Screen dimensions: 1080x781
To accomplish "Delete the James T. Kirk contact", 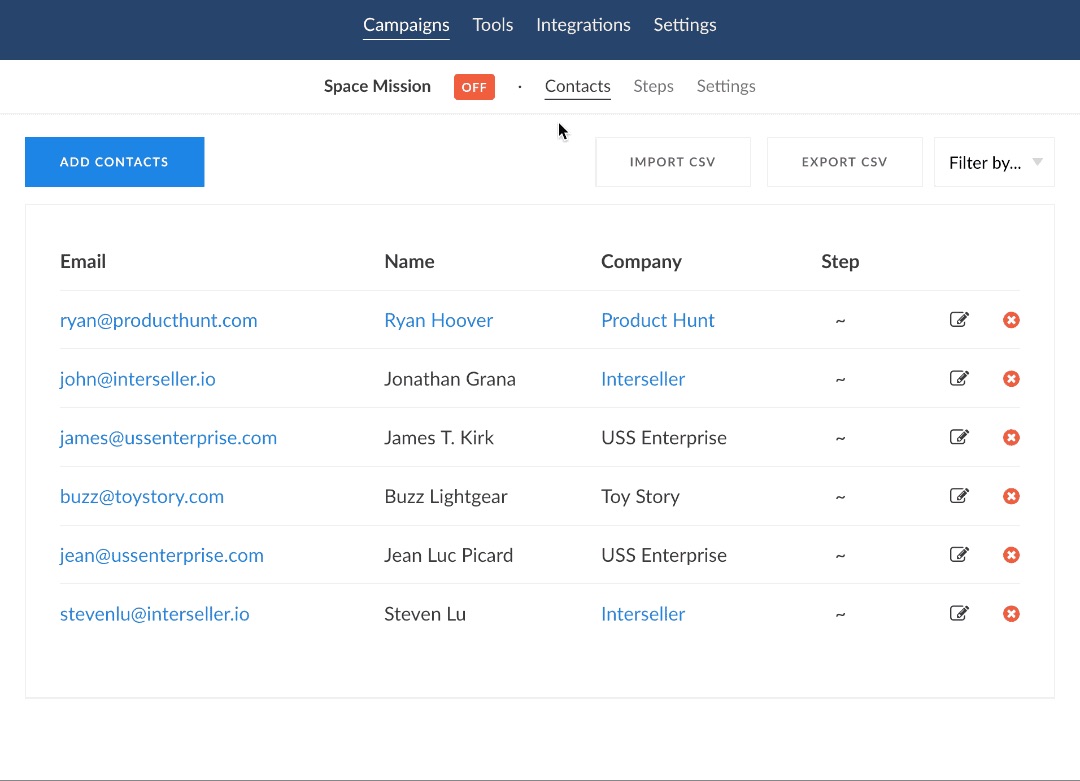I will pos(1011,438).
